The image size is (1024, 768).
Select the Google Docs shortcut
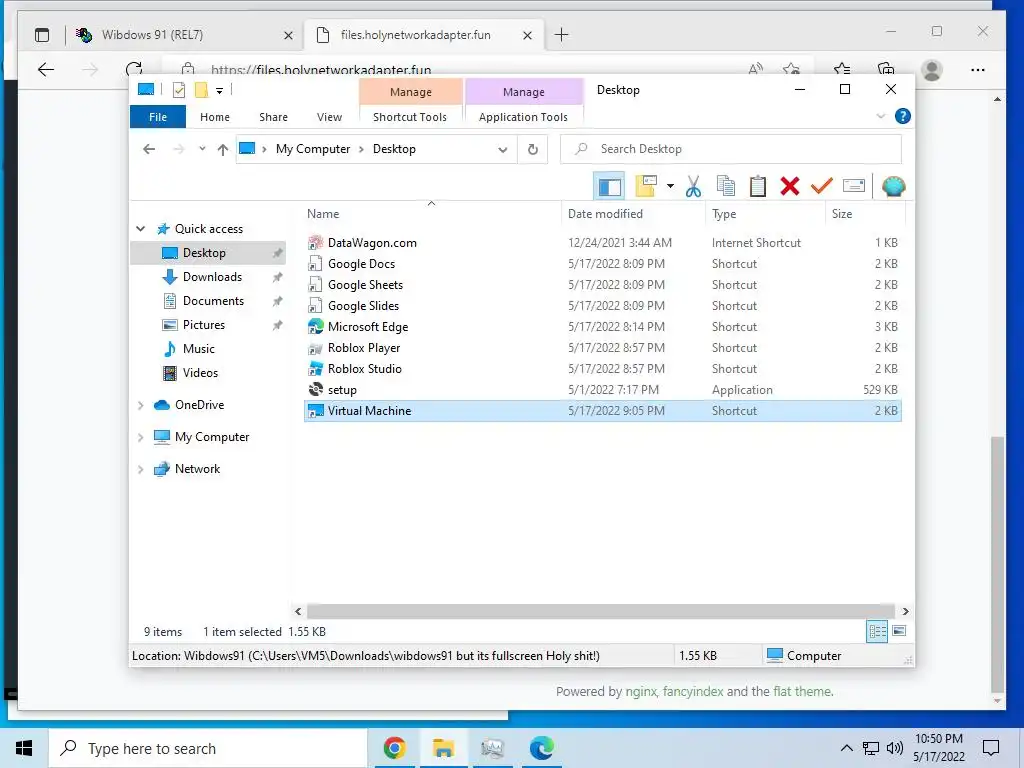[x=603, y=264]
